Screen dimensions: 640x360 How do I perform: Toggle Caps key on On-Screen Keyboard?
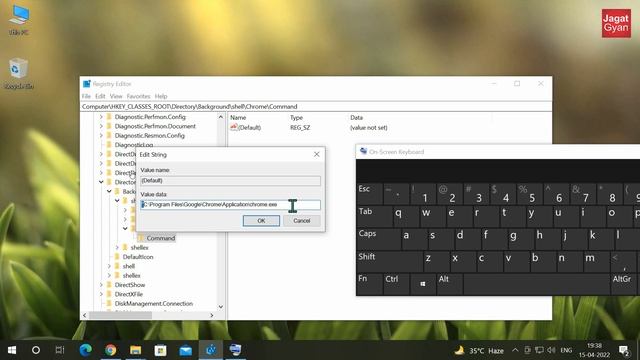click(x=379, y=239)
